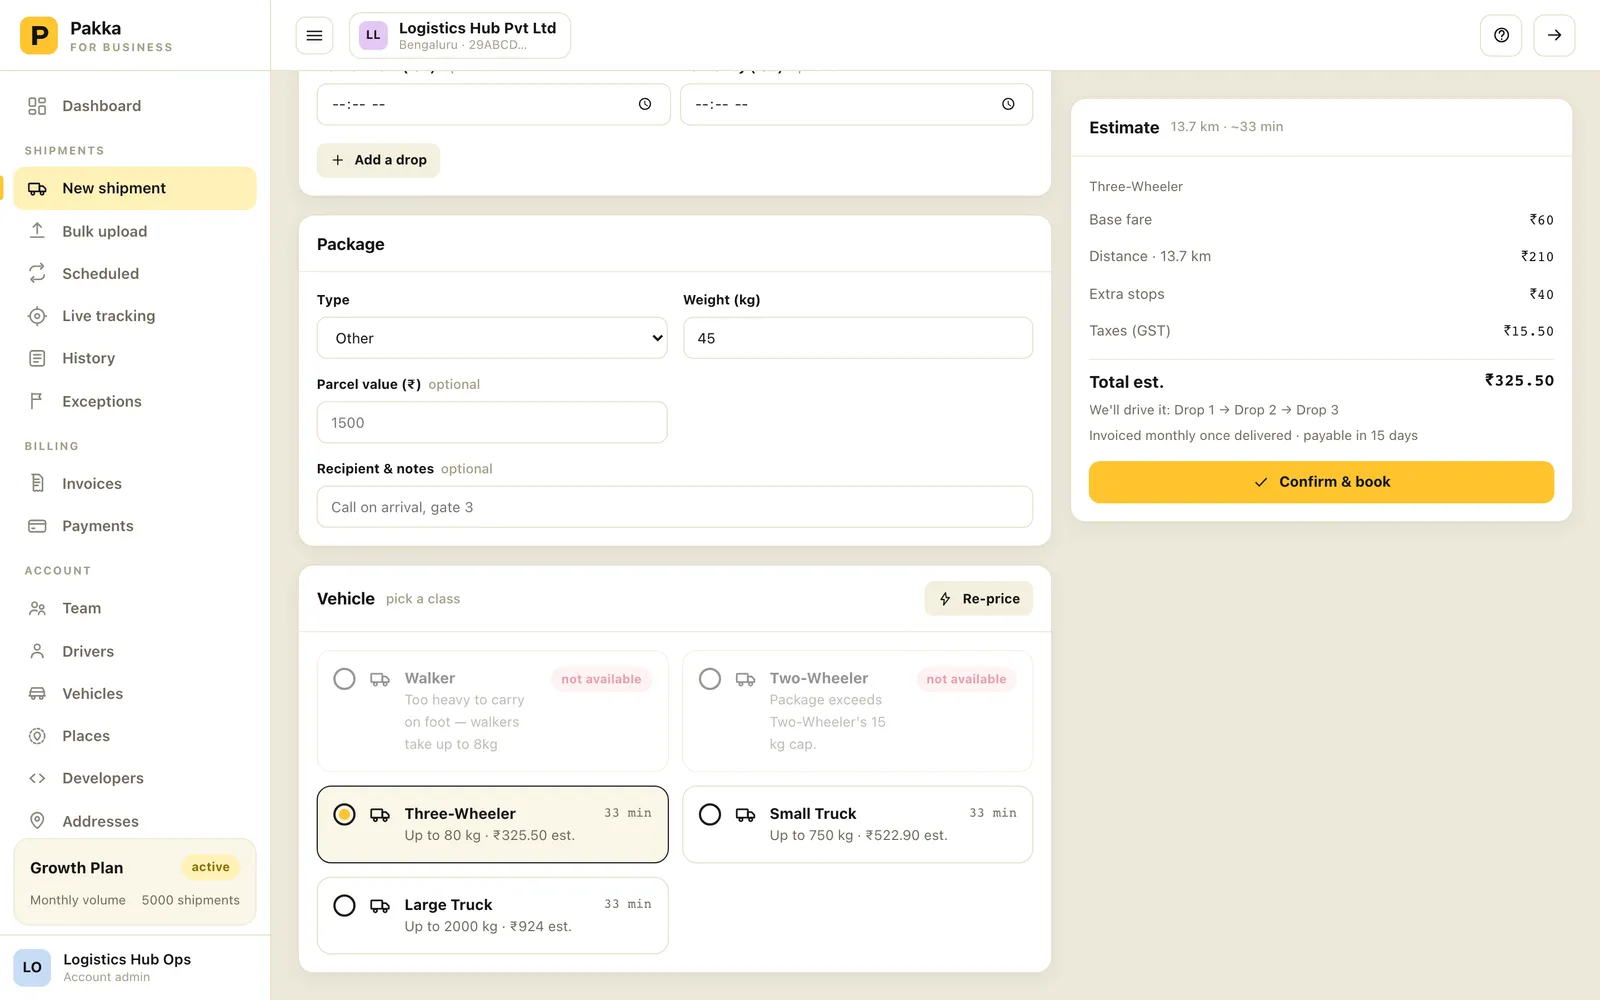The width and height of the screenshot is (1600, 1000).
Task: Open Logistics Hub Ops account profile
Action: 135,967
